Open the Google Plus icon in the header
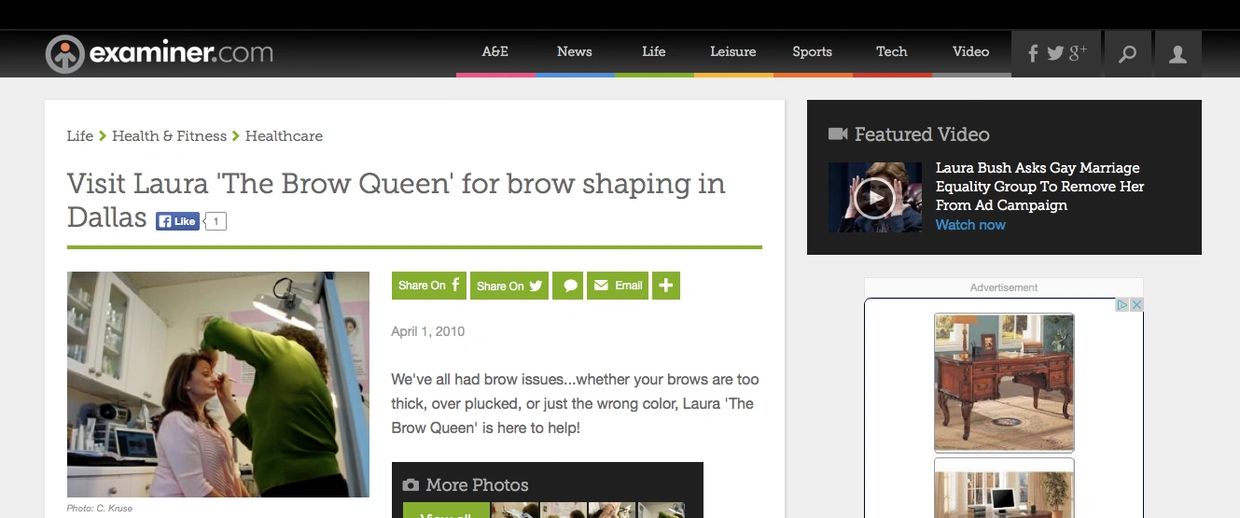 pyautogui.click(x=1078, y=53)
